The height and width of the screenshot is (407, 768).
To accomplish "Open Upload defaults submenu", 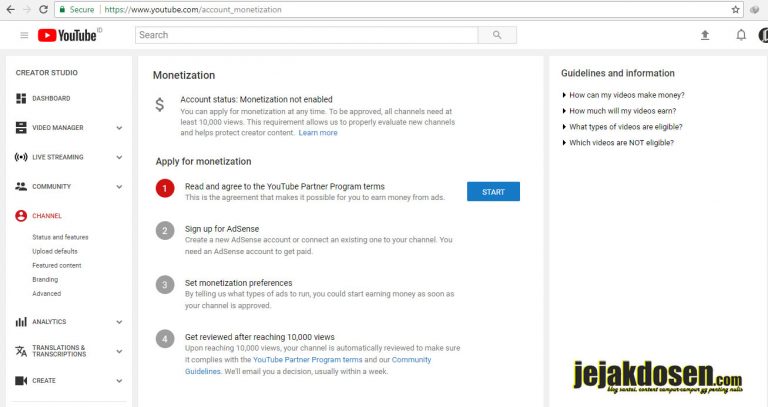I will pos(55,251).
